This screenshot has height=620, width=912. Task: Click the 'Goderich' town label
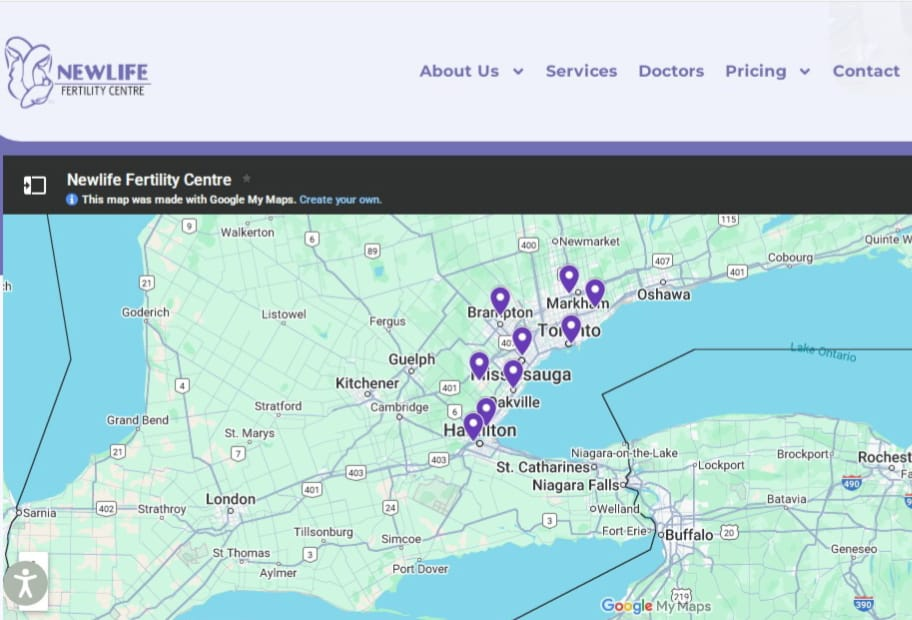click(x=145, y=312)
